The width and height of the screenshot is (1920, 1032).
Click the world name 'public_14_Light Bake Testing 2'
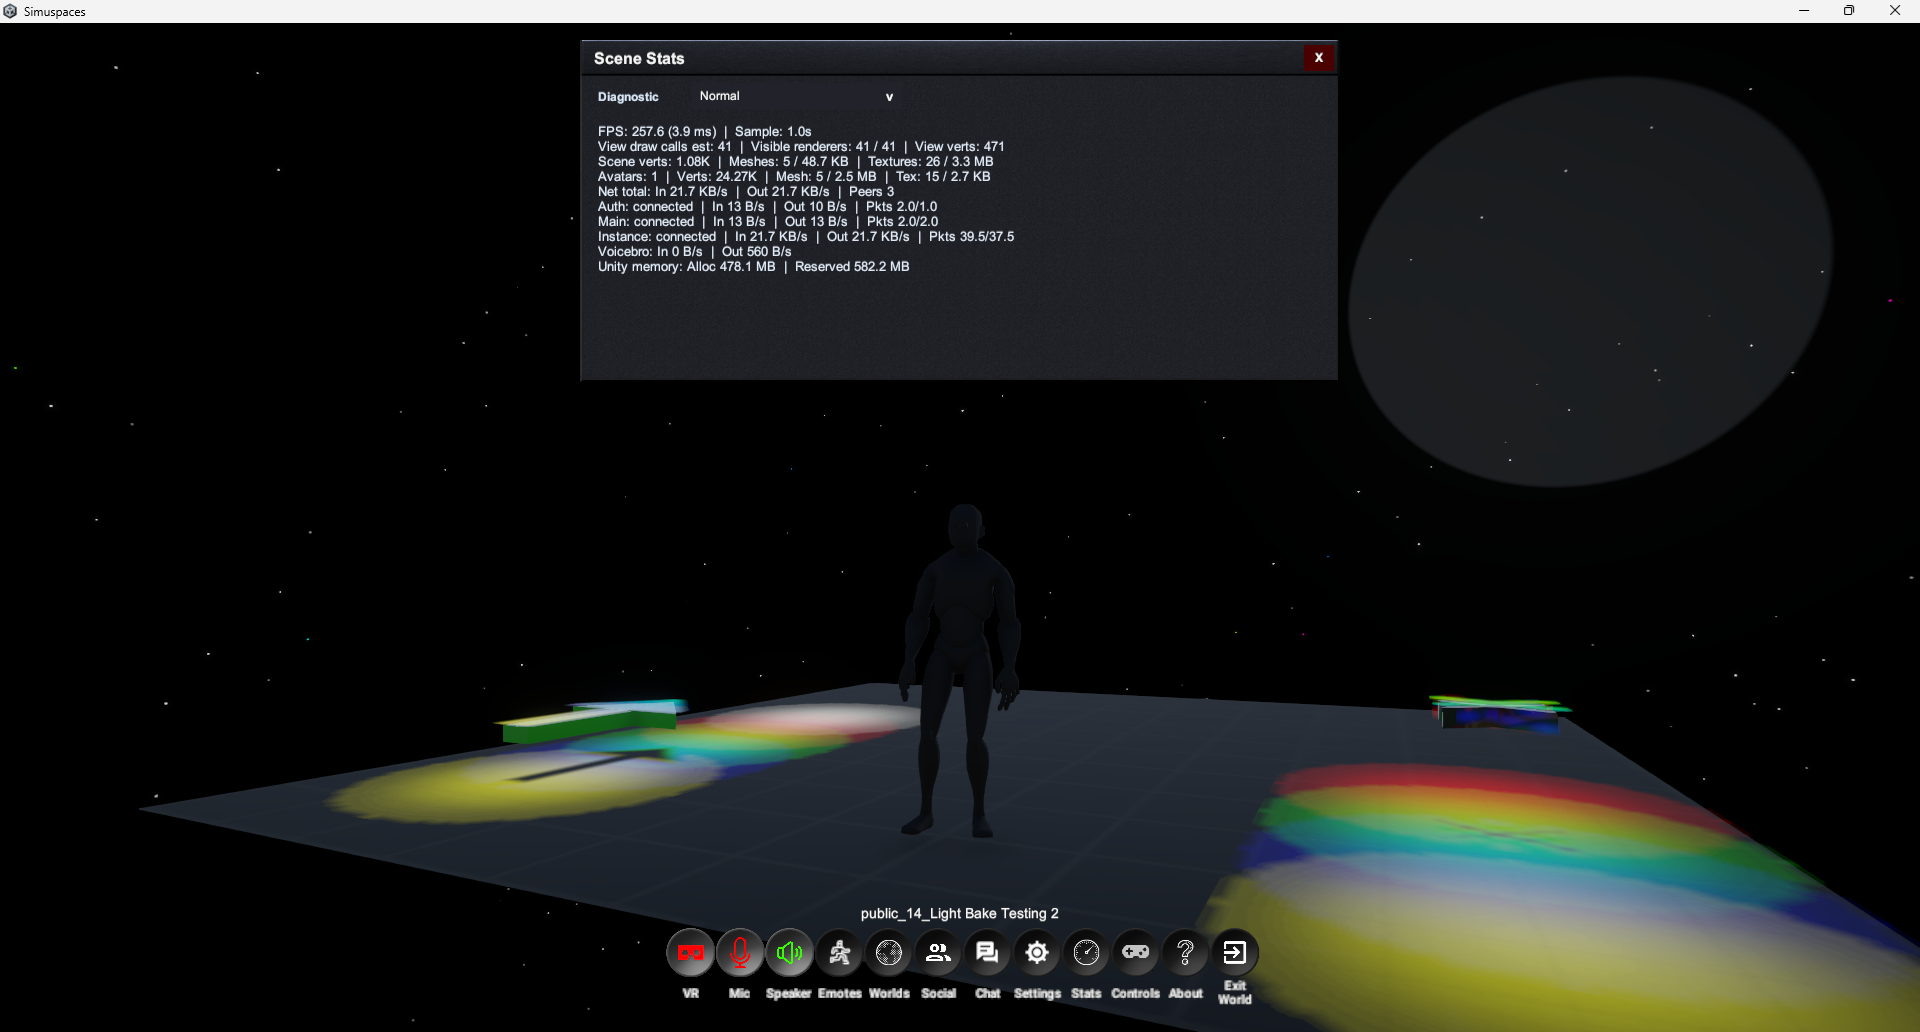[x=960, y=914]
